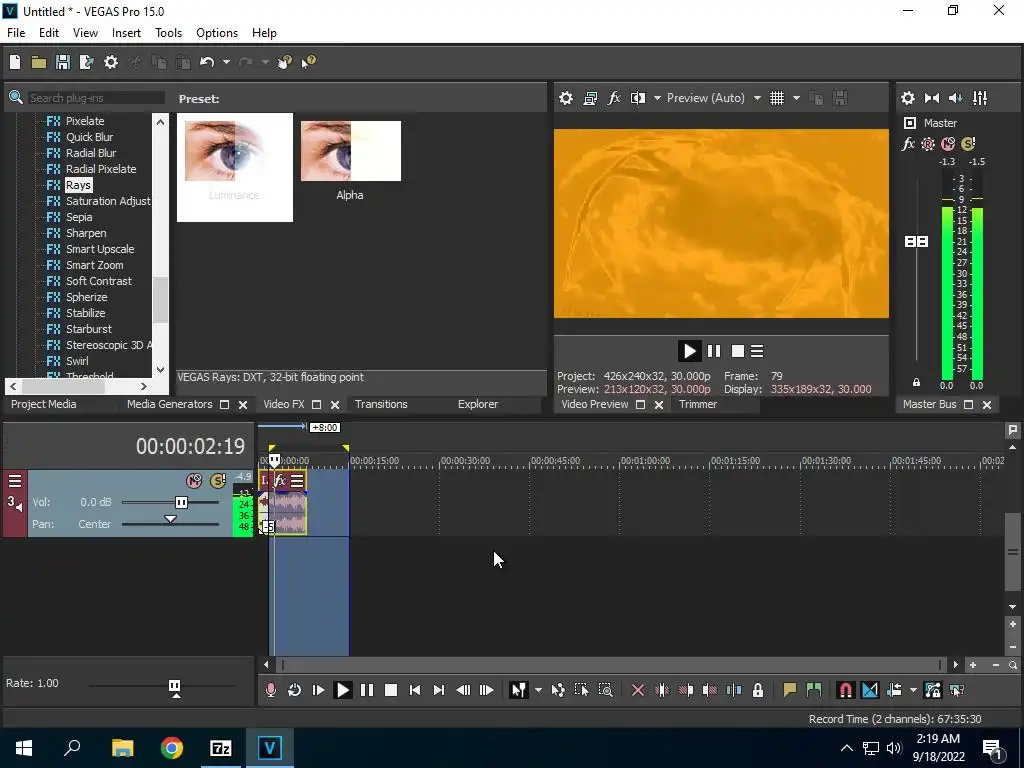Open Video Preview properties gear
1024x768 pixels.
point(566,98)
